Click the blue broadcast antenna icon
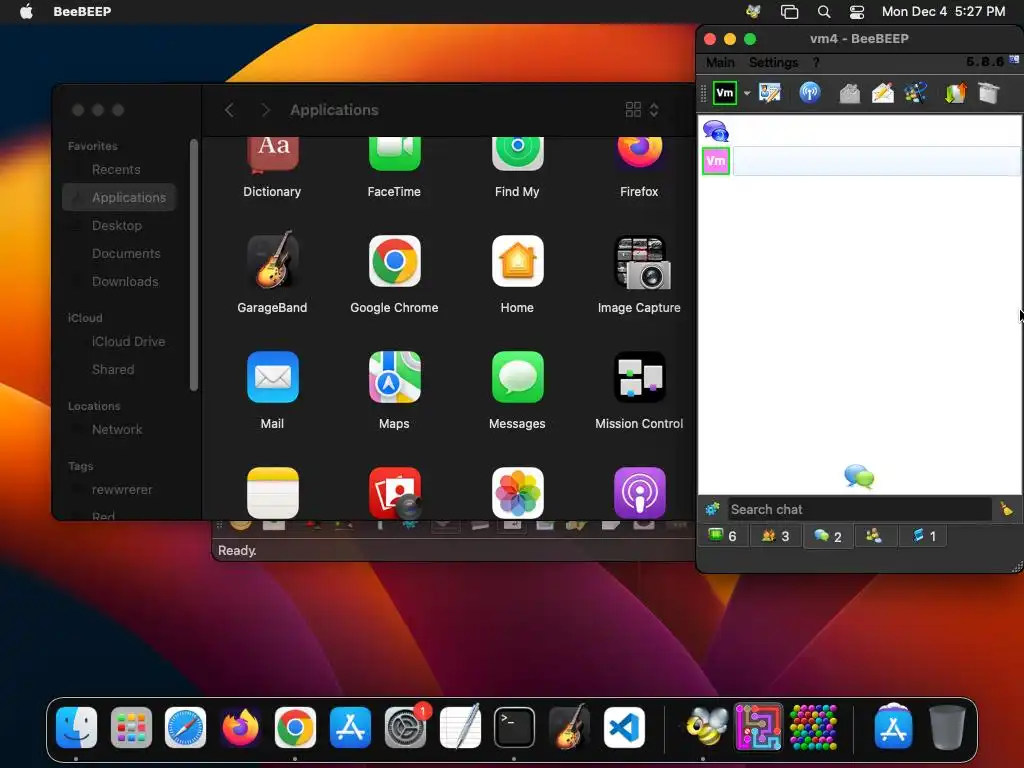This screenshot has height=768, width=1024. click(x=810, y=93)
